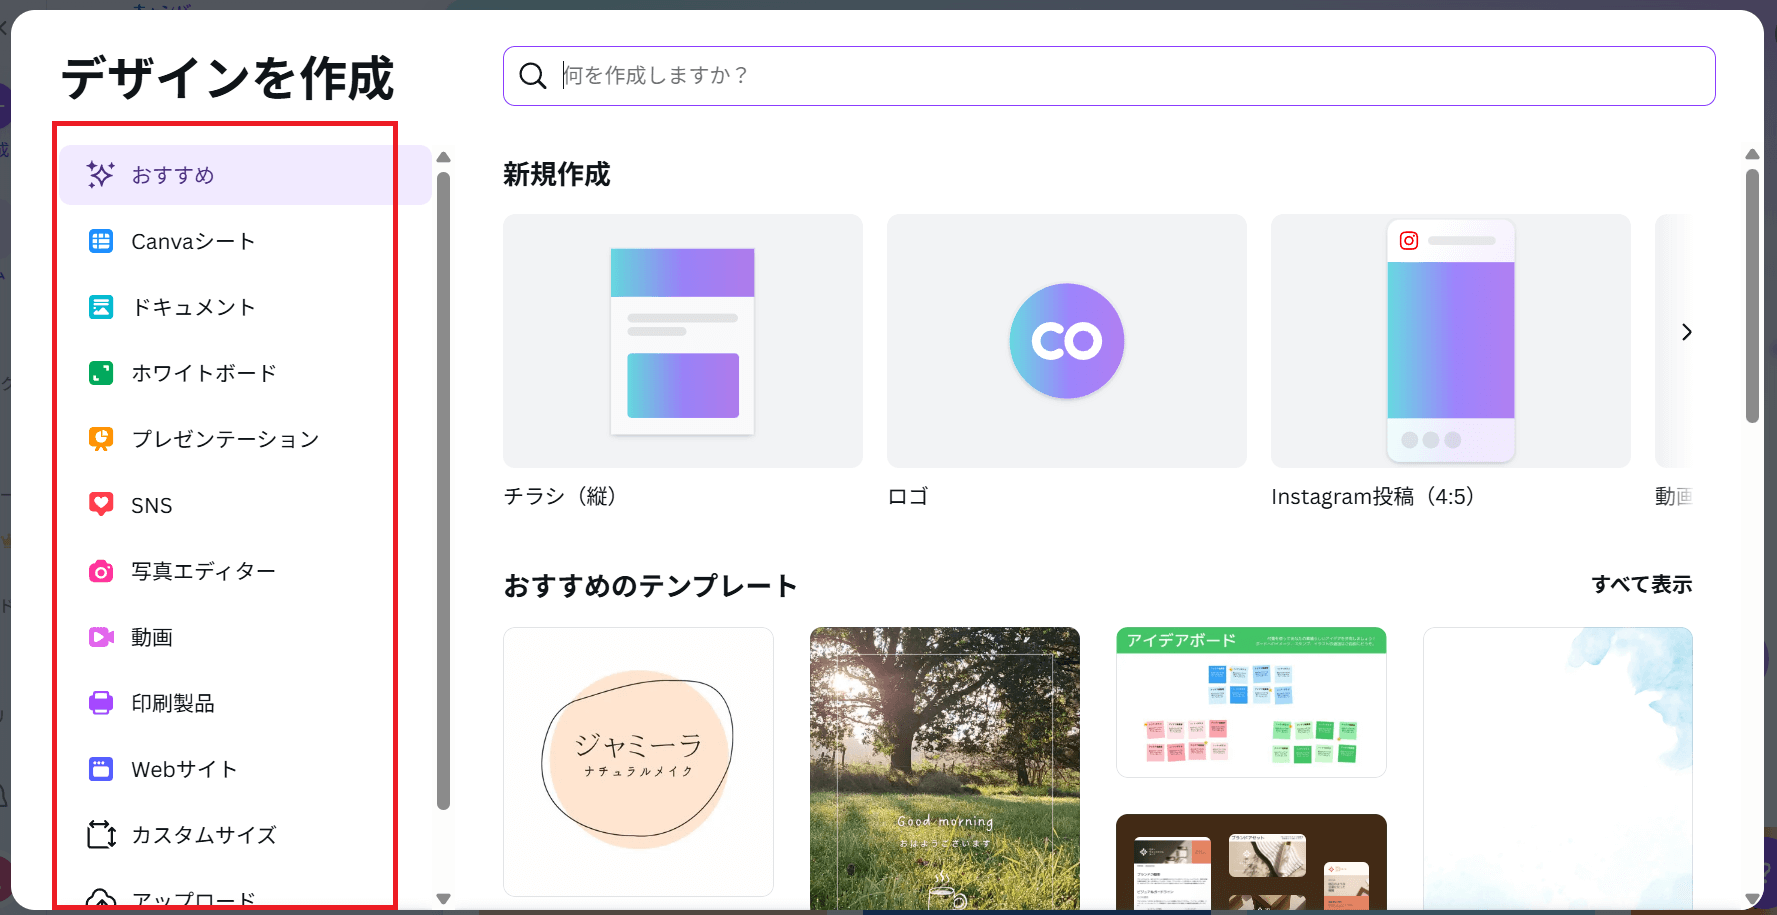Viewport: 1777px width, 915px height.
Task: Click the ホワイトボード green icon
Action: 101,373
